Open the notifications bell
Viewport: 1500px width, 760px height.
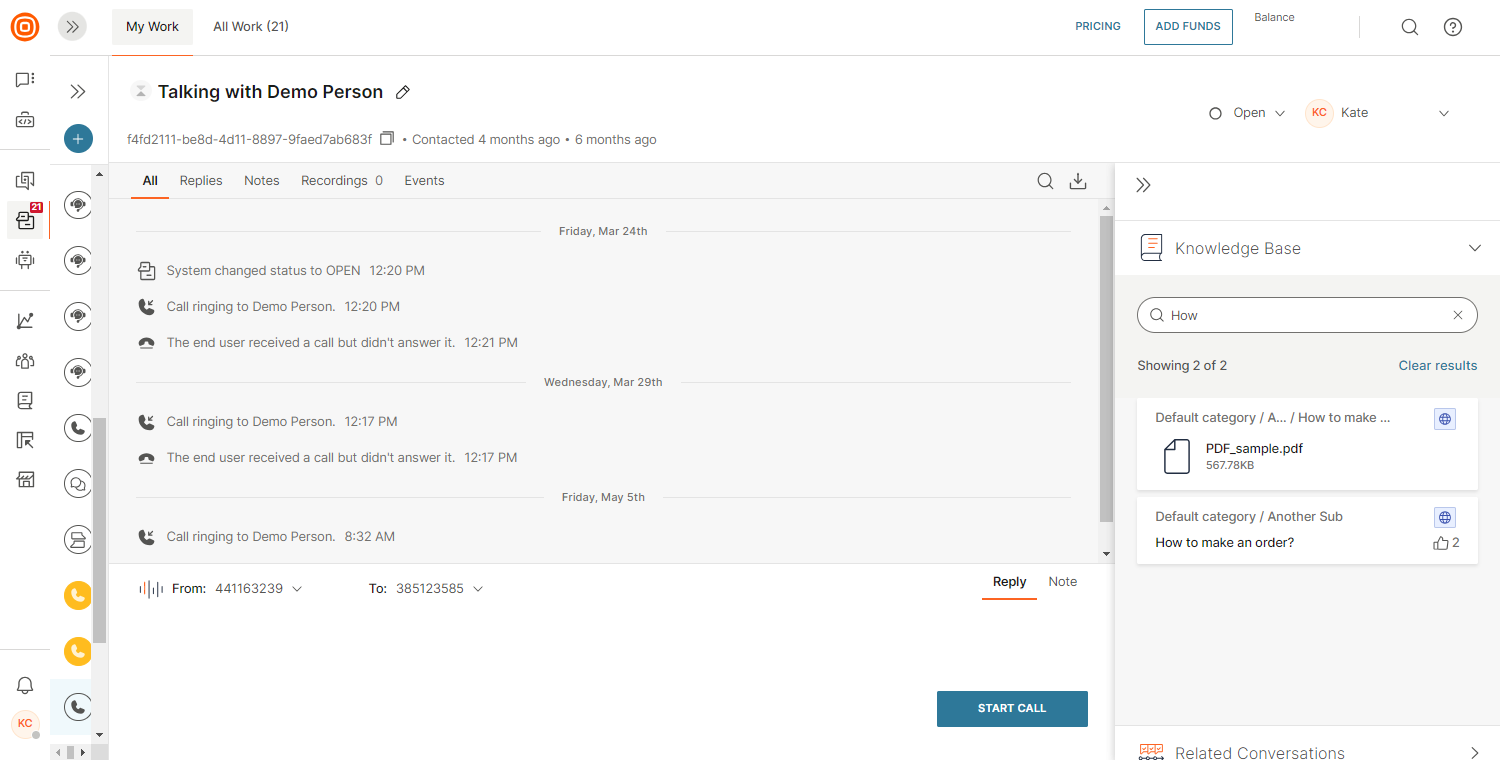click(25, 686)
